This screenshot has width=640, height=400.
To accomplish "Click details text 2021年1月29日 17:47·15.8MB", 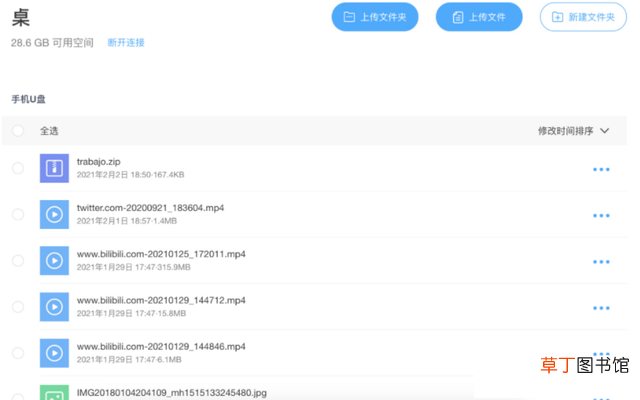I will click(131, 313).
